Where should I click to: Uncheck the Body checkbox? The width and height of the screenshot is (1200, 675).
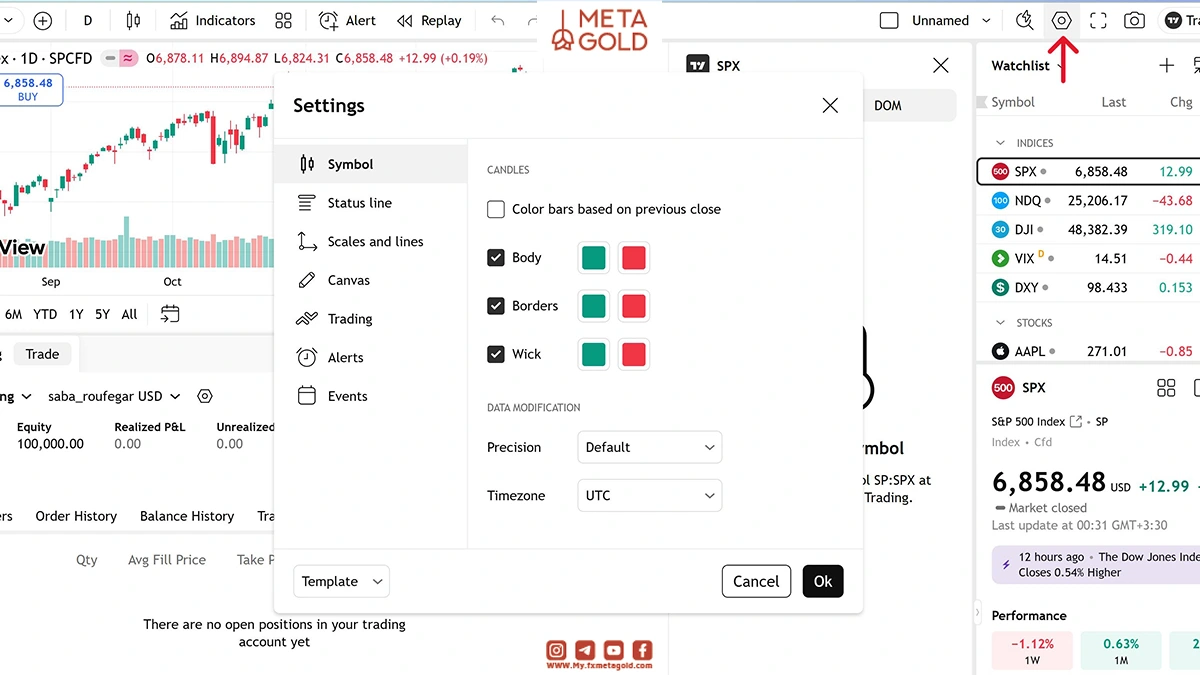click(496, 257)
